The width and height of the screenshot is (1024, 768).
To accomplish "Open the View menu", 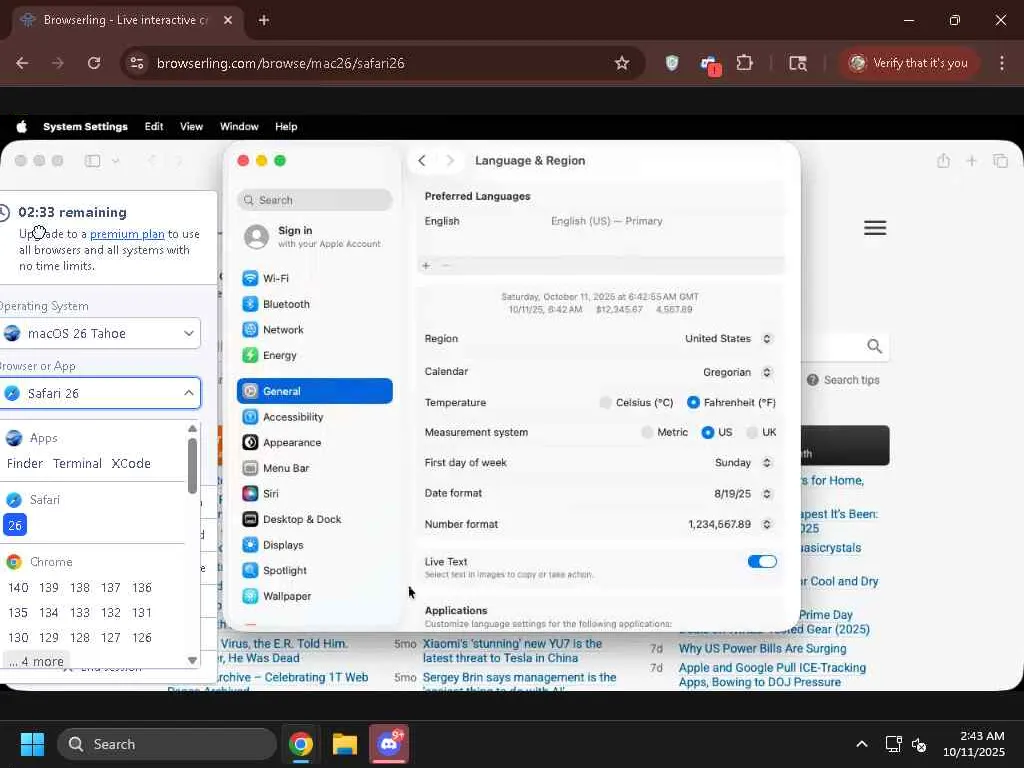I will [x=191, y=127].
